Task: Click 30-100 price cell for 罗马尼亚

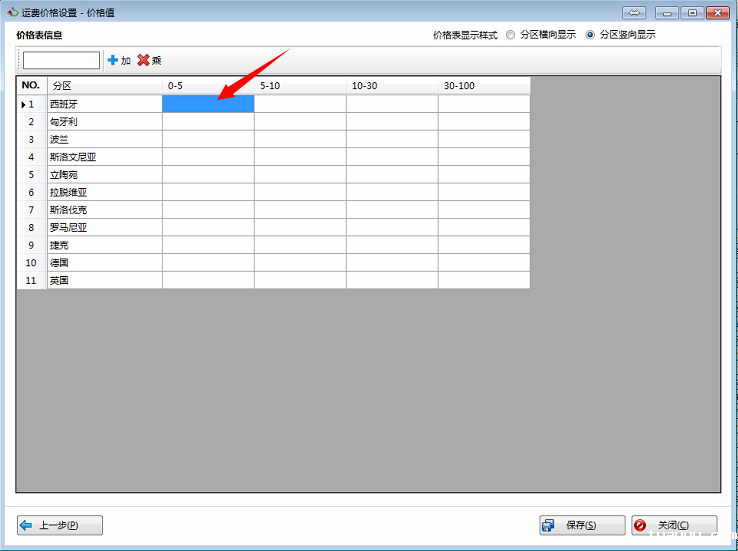Action: [x=484, y=227]
